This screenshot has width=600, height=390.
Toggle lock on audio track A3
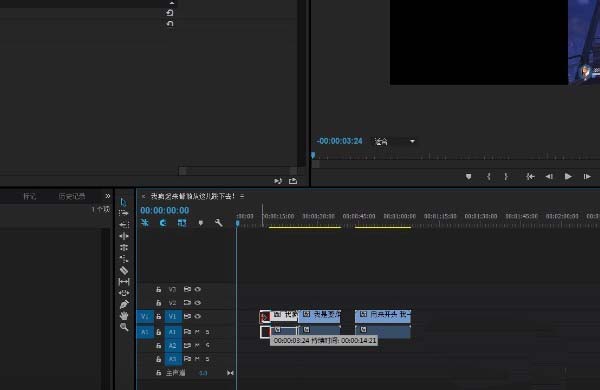click(158, 359)
